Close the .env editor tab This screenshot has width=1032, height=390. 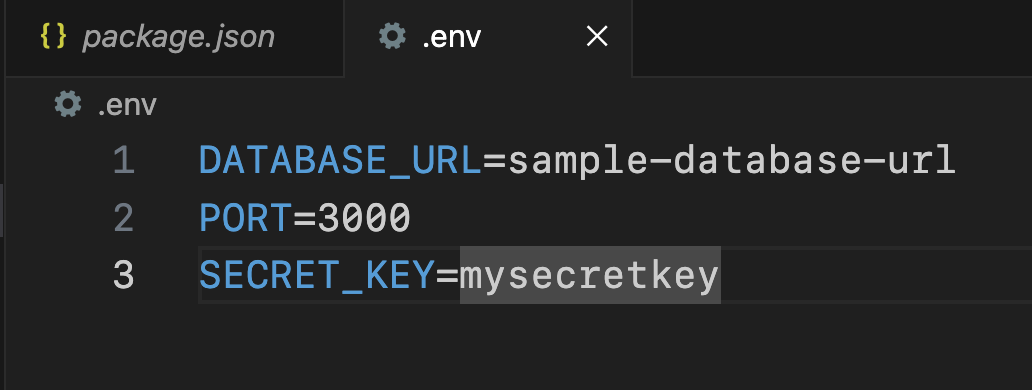point(596,37)
